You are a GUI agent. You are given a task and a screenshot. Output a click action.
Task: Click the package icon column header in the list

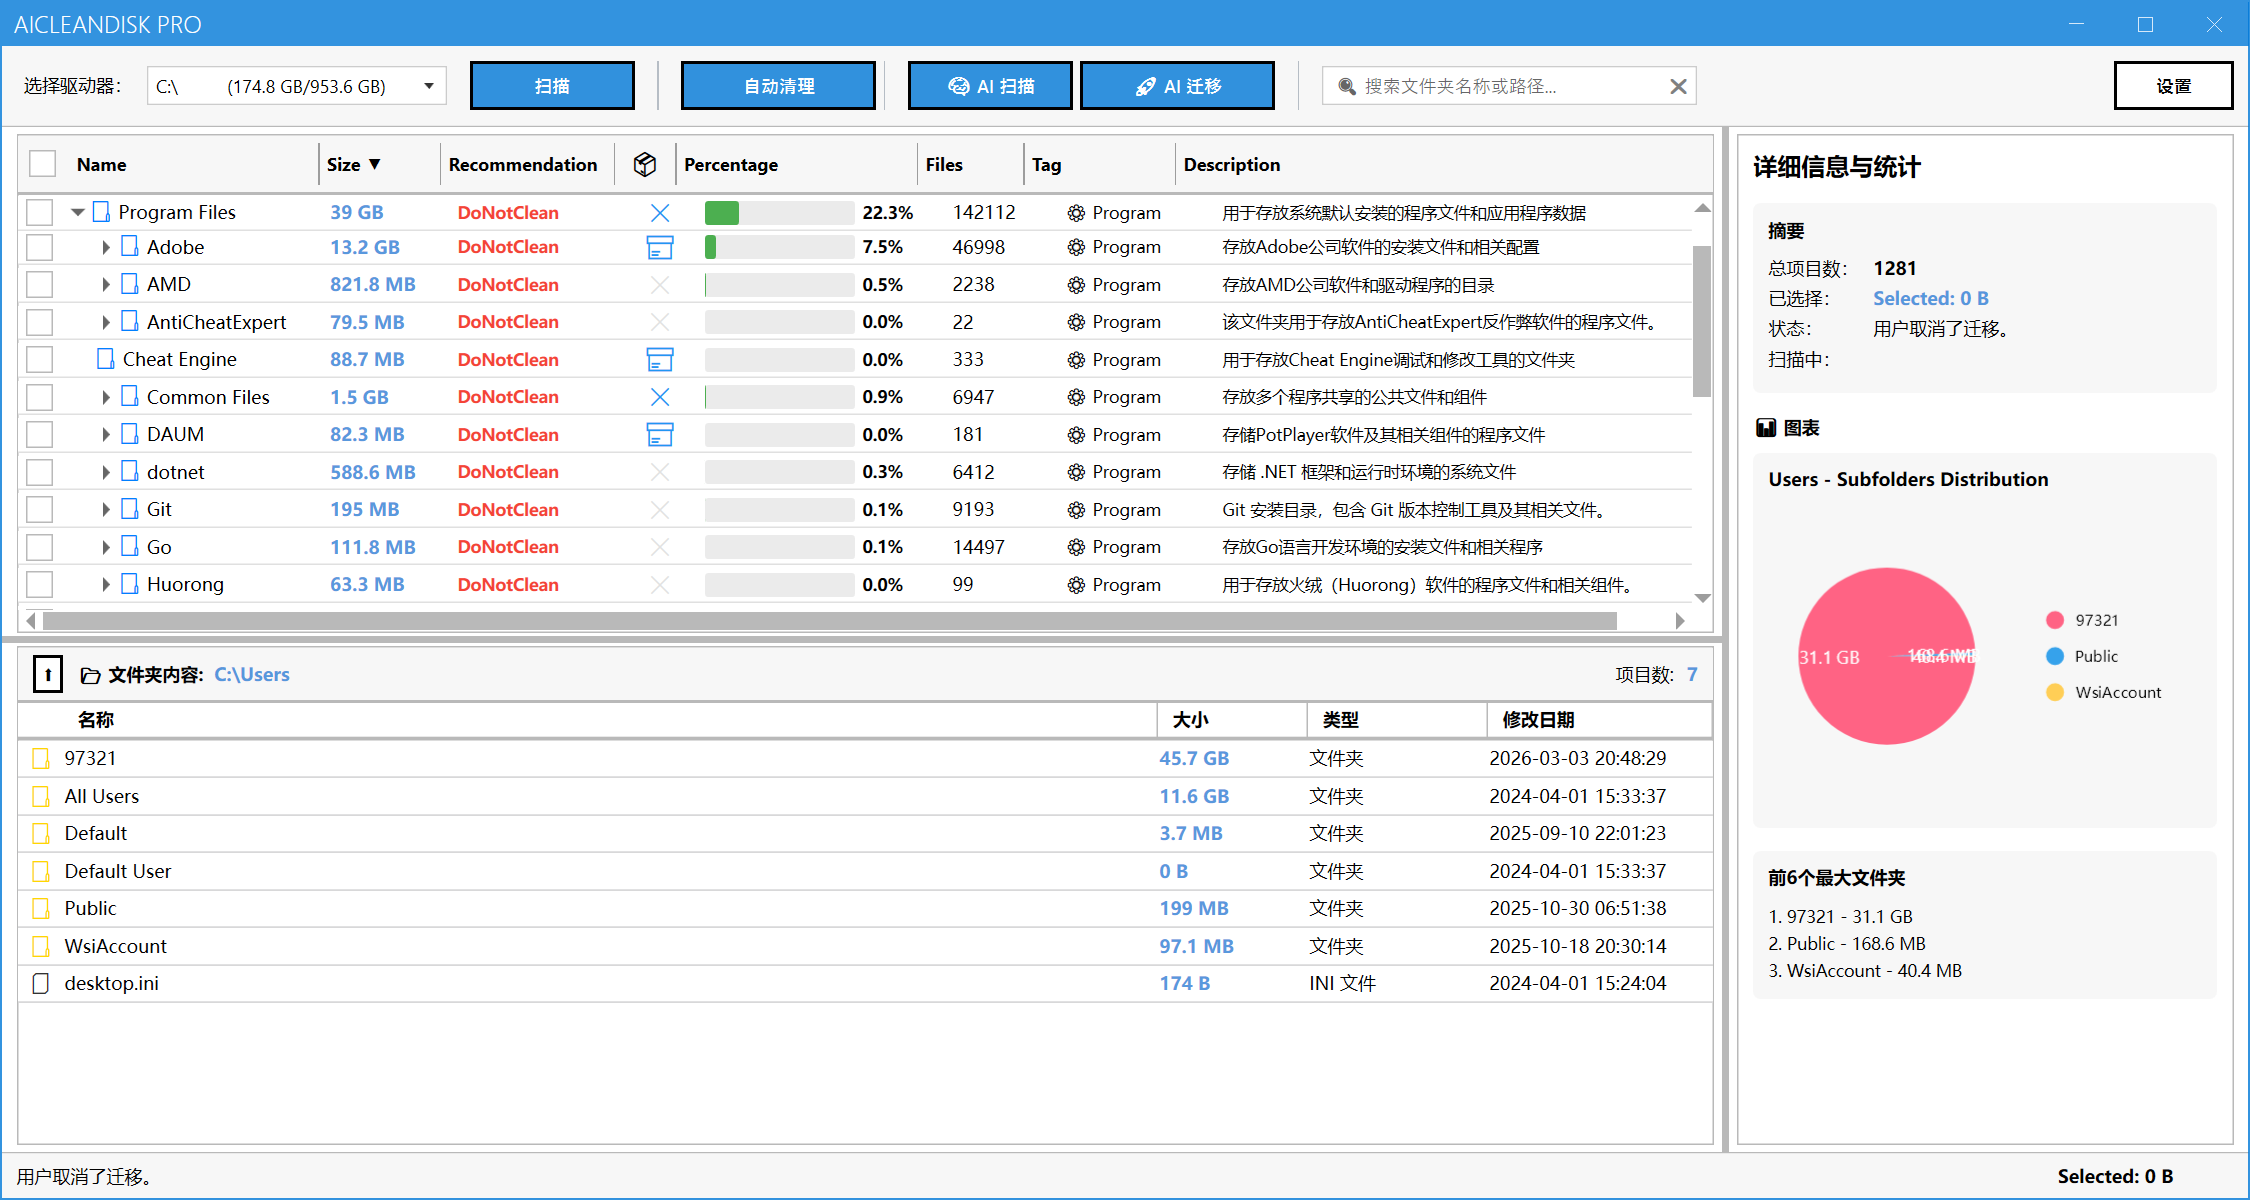[645, 164]
